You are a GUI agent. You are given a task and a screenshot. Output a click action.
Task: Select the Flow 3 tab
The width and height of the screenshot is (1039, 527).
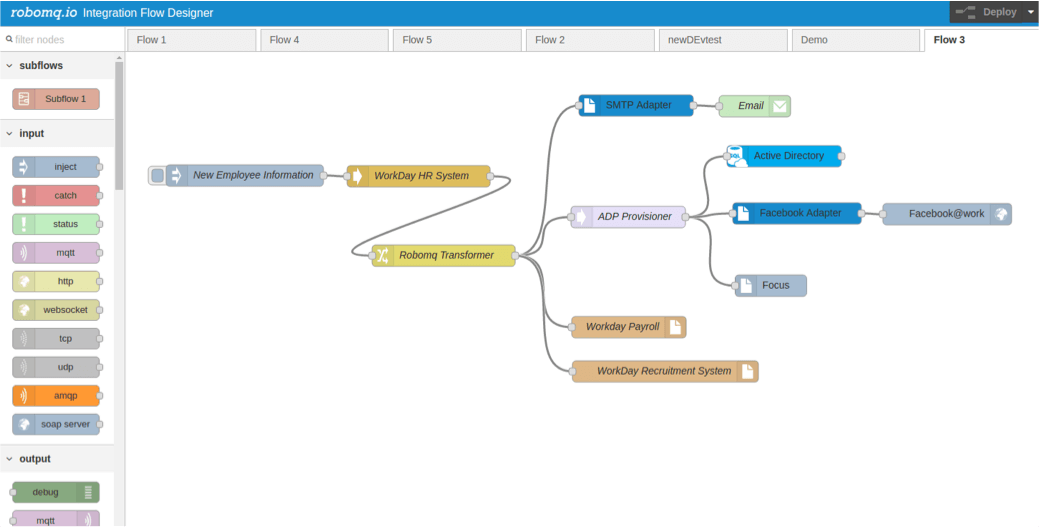(x=981, y=40)
